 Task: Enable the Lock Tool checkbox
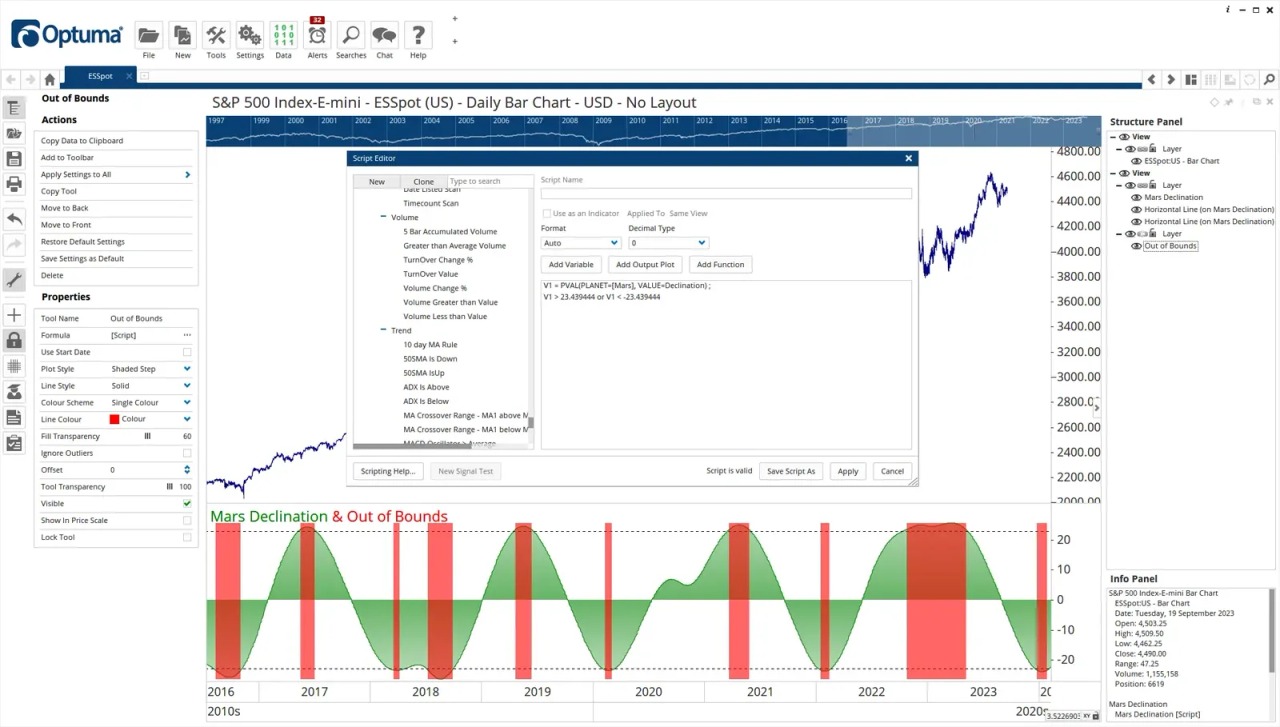187,537
